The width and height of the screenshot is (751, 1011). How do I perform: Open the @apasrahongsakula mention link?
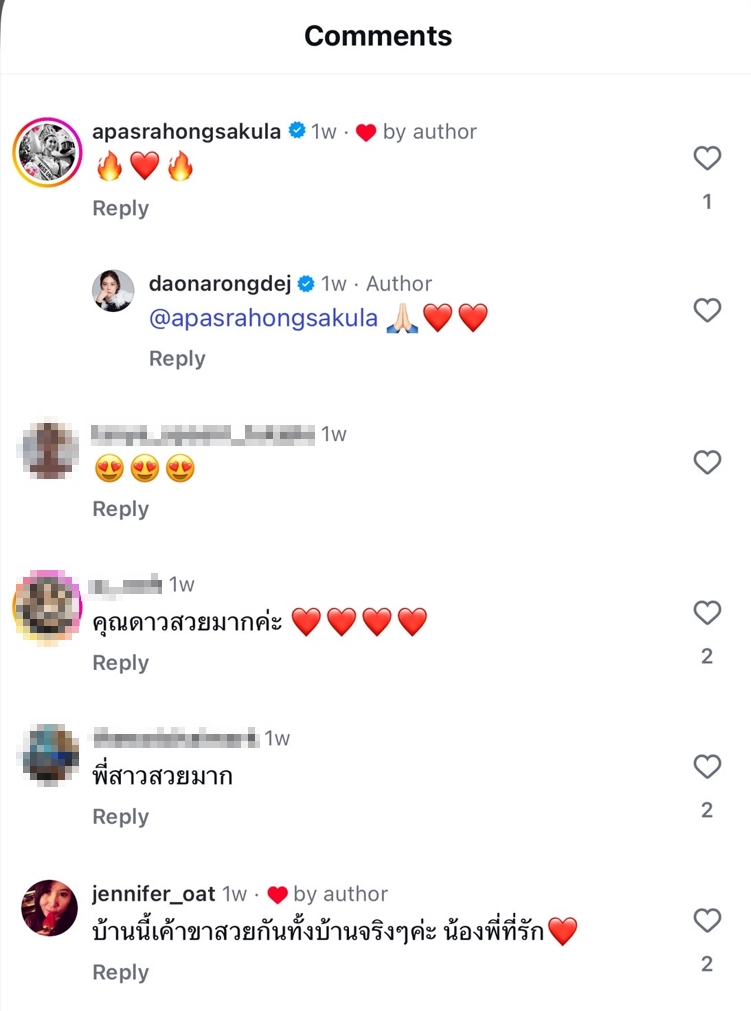(264, 319)
